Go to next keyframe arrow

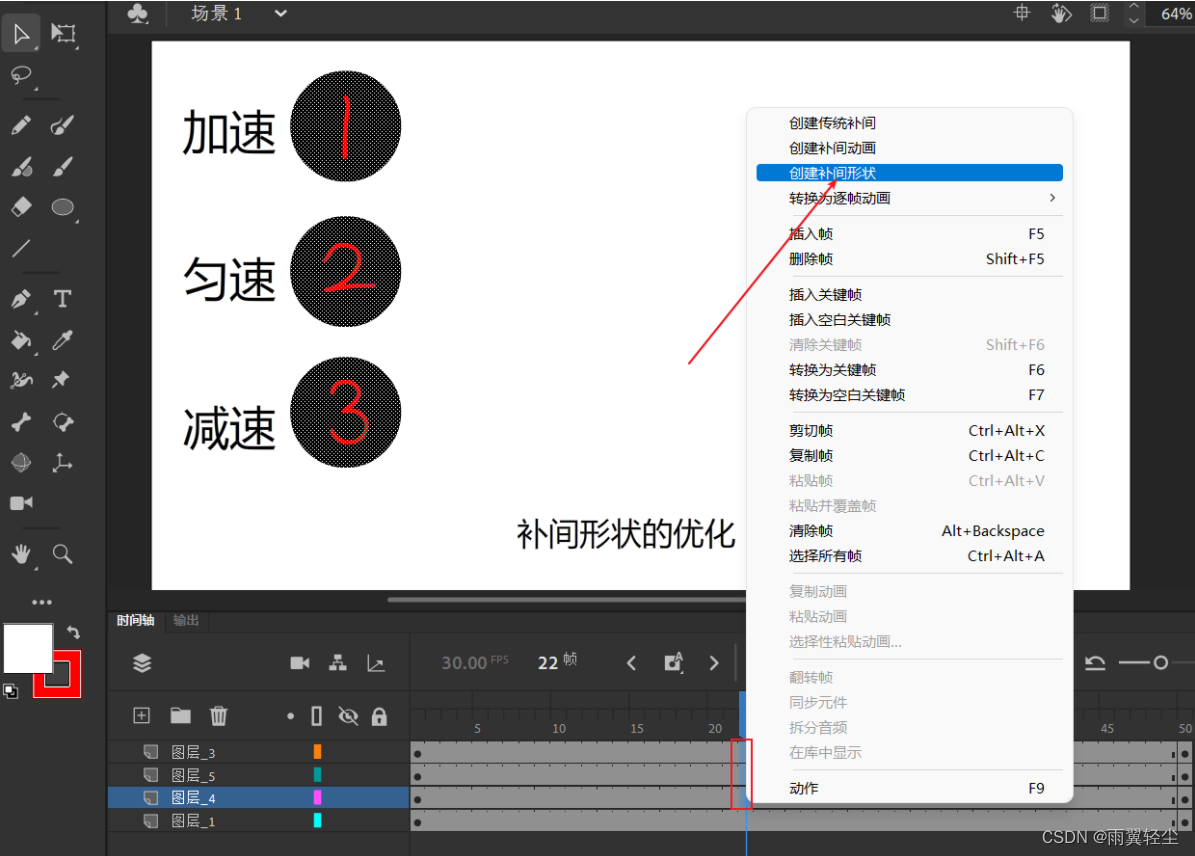pos(714,663)
